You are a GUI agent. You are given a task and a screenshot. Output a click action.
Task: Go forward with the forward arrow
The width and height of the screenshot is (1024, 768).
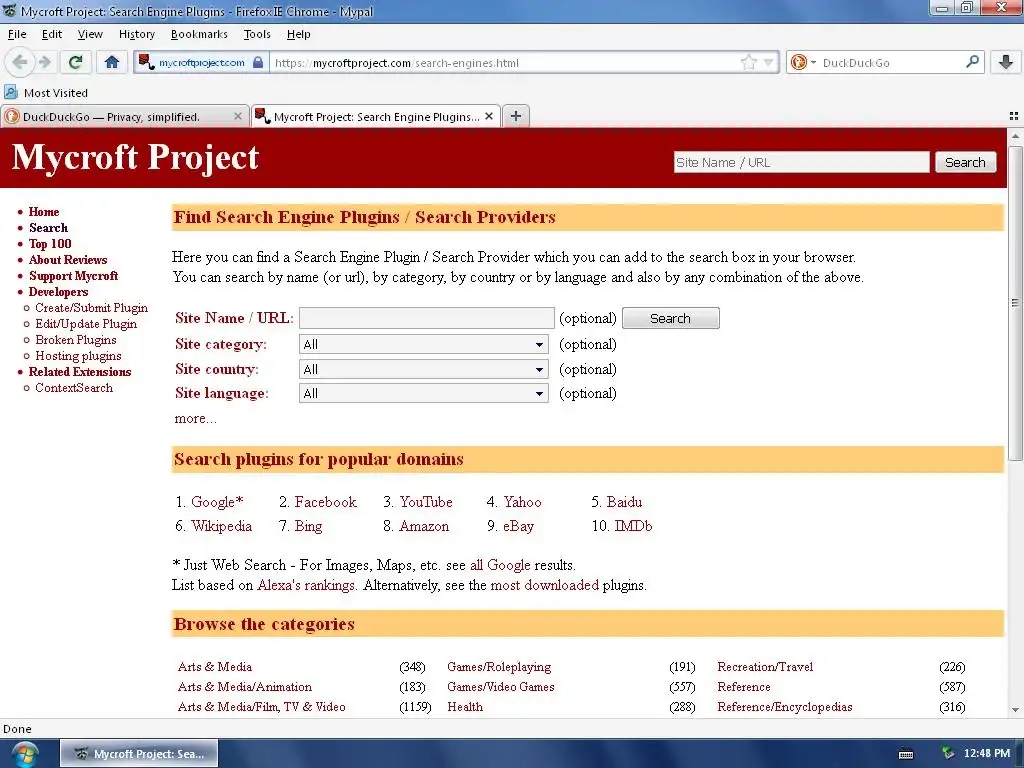44,63
